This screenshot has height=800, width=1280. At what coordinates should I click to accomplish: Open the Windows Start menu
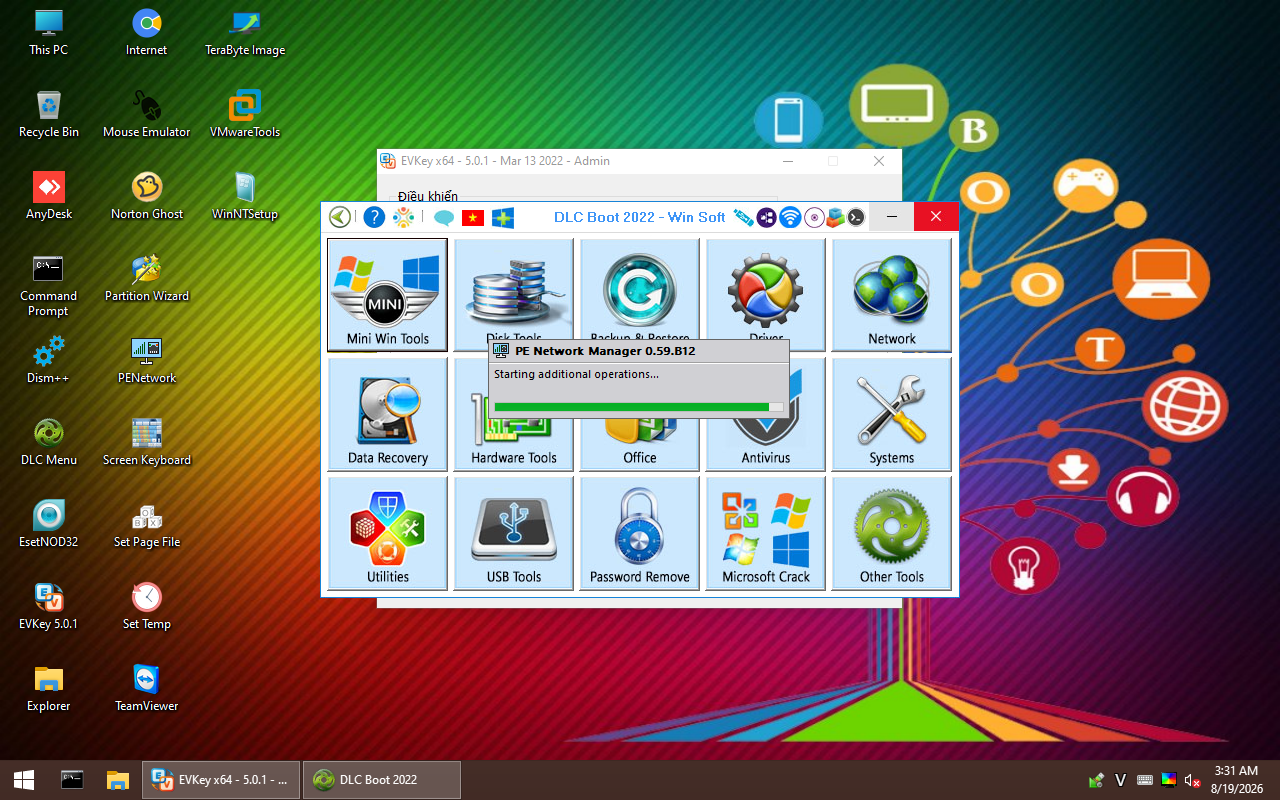(x=24, y=780)
